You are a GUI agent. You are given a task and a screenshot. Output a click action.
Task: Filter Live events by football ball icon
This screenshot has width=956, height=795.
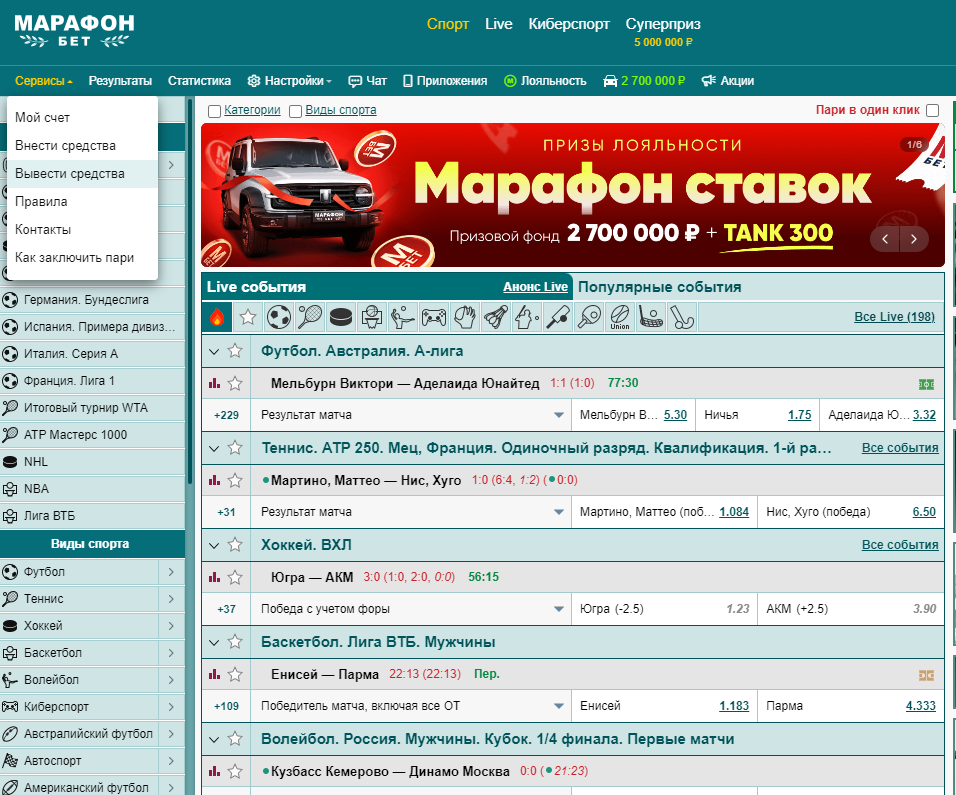coord(279,317)
